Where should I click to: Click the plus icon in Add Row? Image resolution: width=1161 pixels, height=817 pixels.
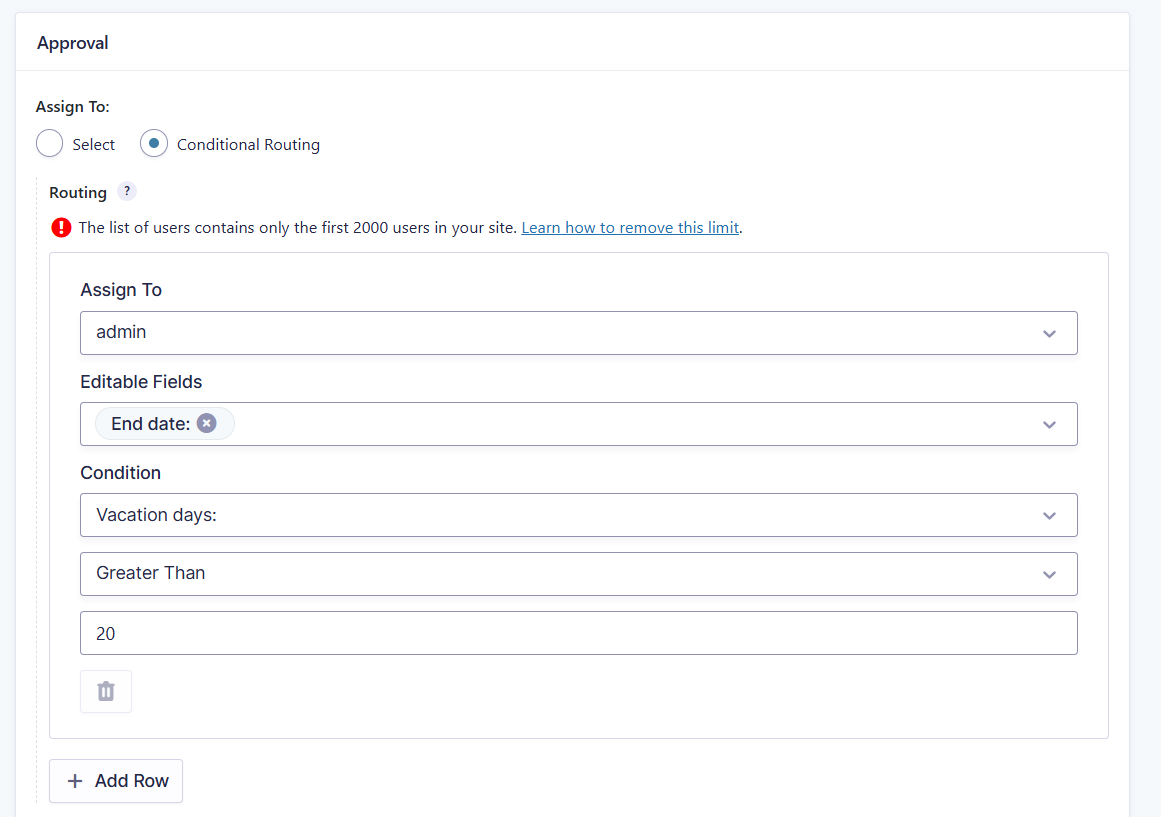(75, 781)
